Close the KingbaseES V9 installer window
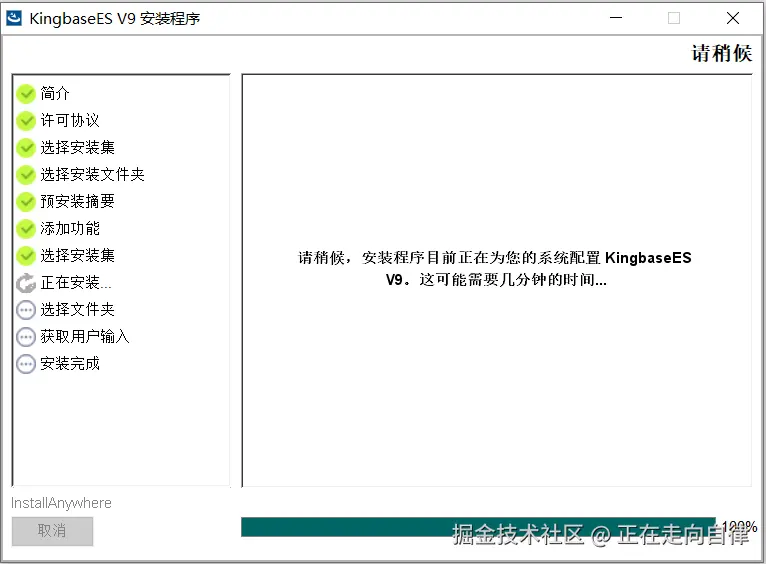Viewport: 766px width, 564px height. click(733, 18)
